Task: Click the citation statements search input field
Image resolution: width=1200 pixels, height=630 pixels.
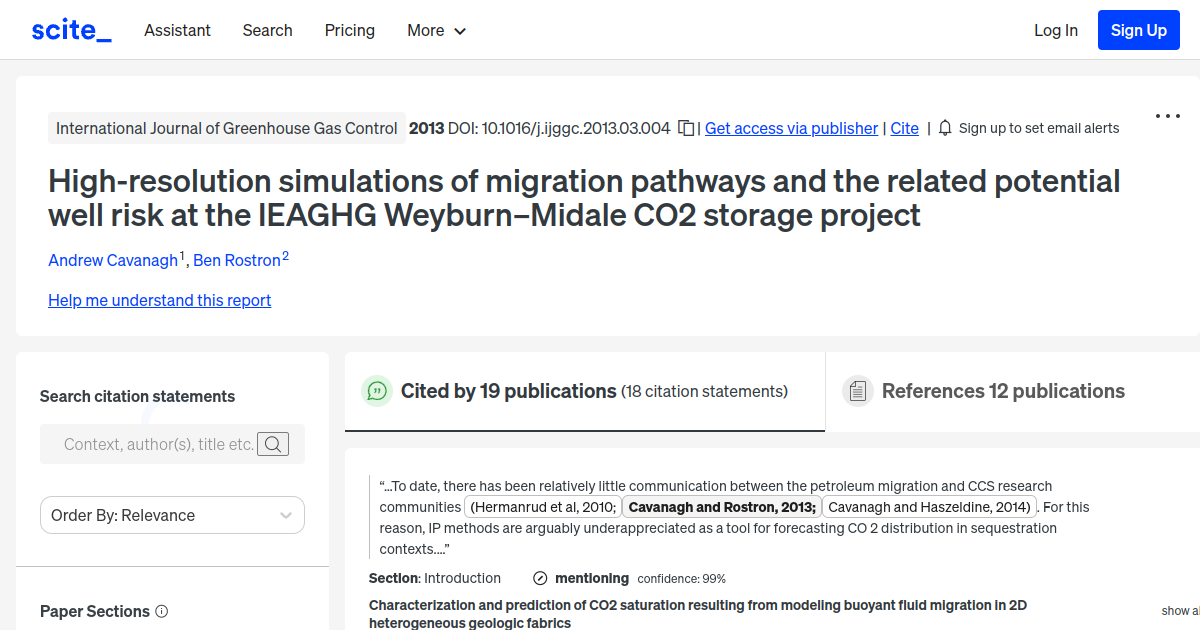Action: tap(160, 444)
